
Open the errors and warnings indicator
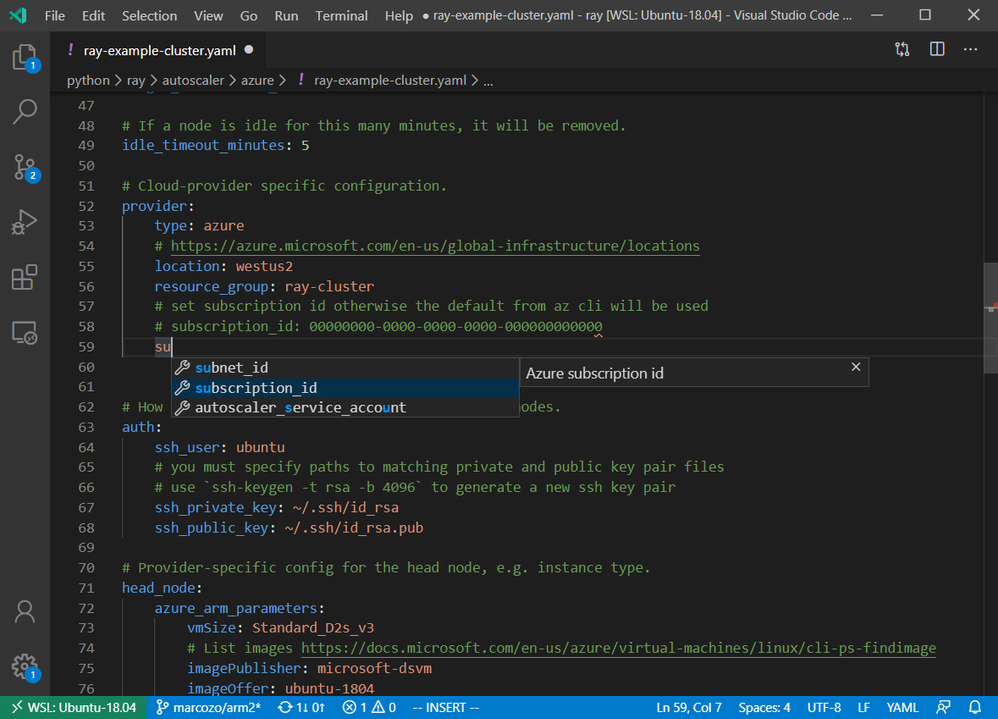[x=369, y=708]
